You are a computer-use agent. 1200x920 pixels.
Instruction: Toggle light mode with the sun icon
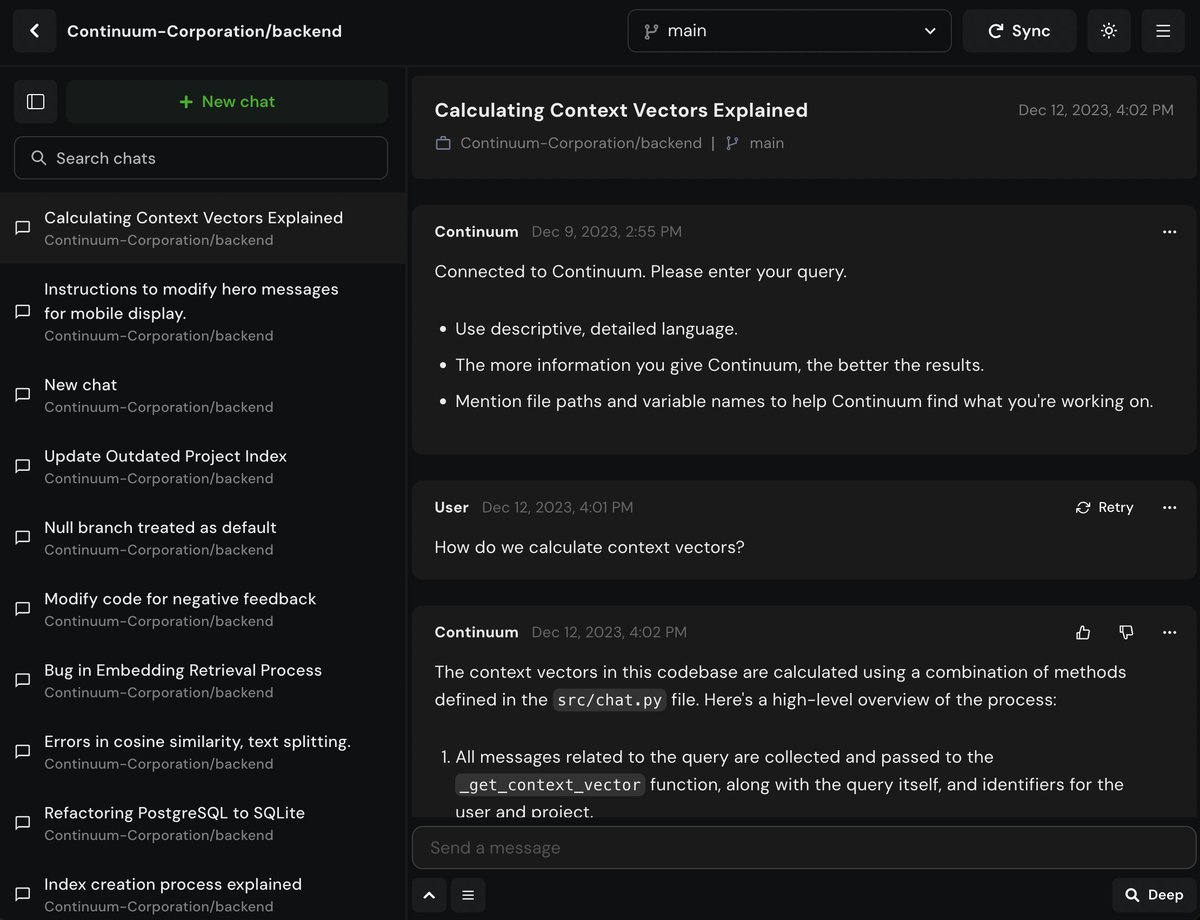pos(1108,30)
